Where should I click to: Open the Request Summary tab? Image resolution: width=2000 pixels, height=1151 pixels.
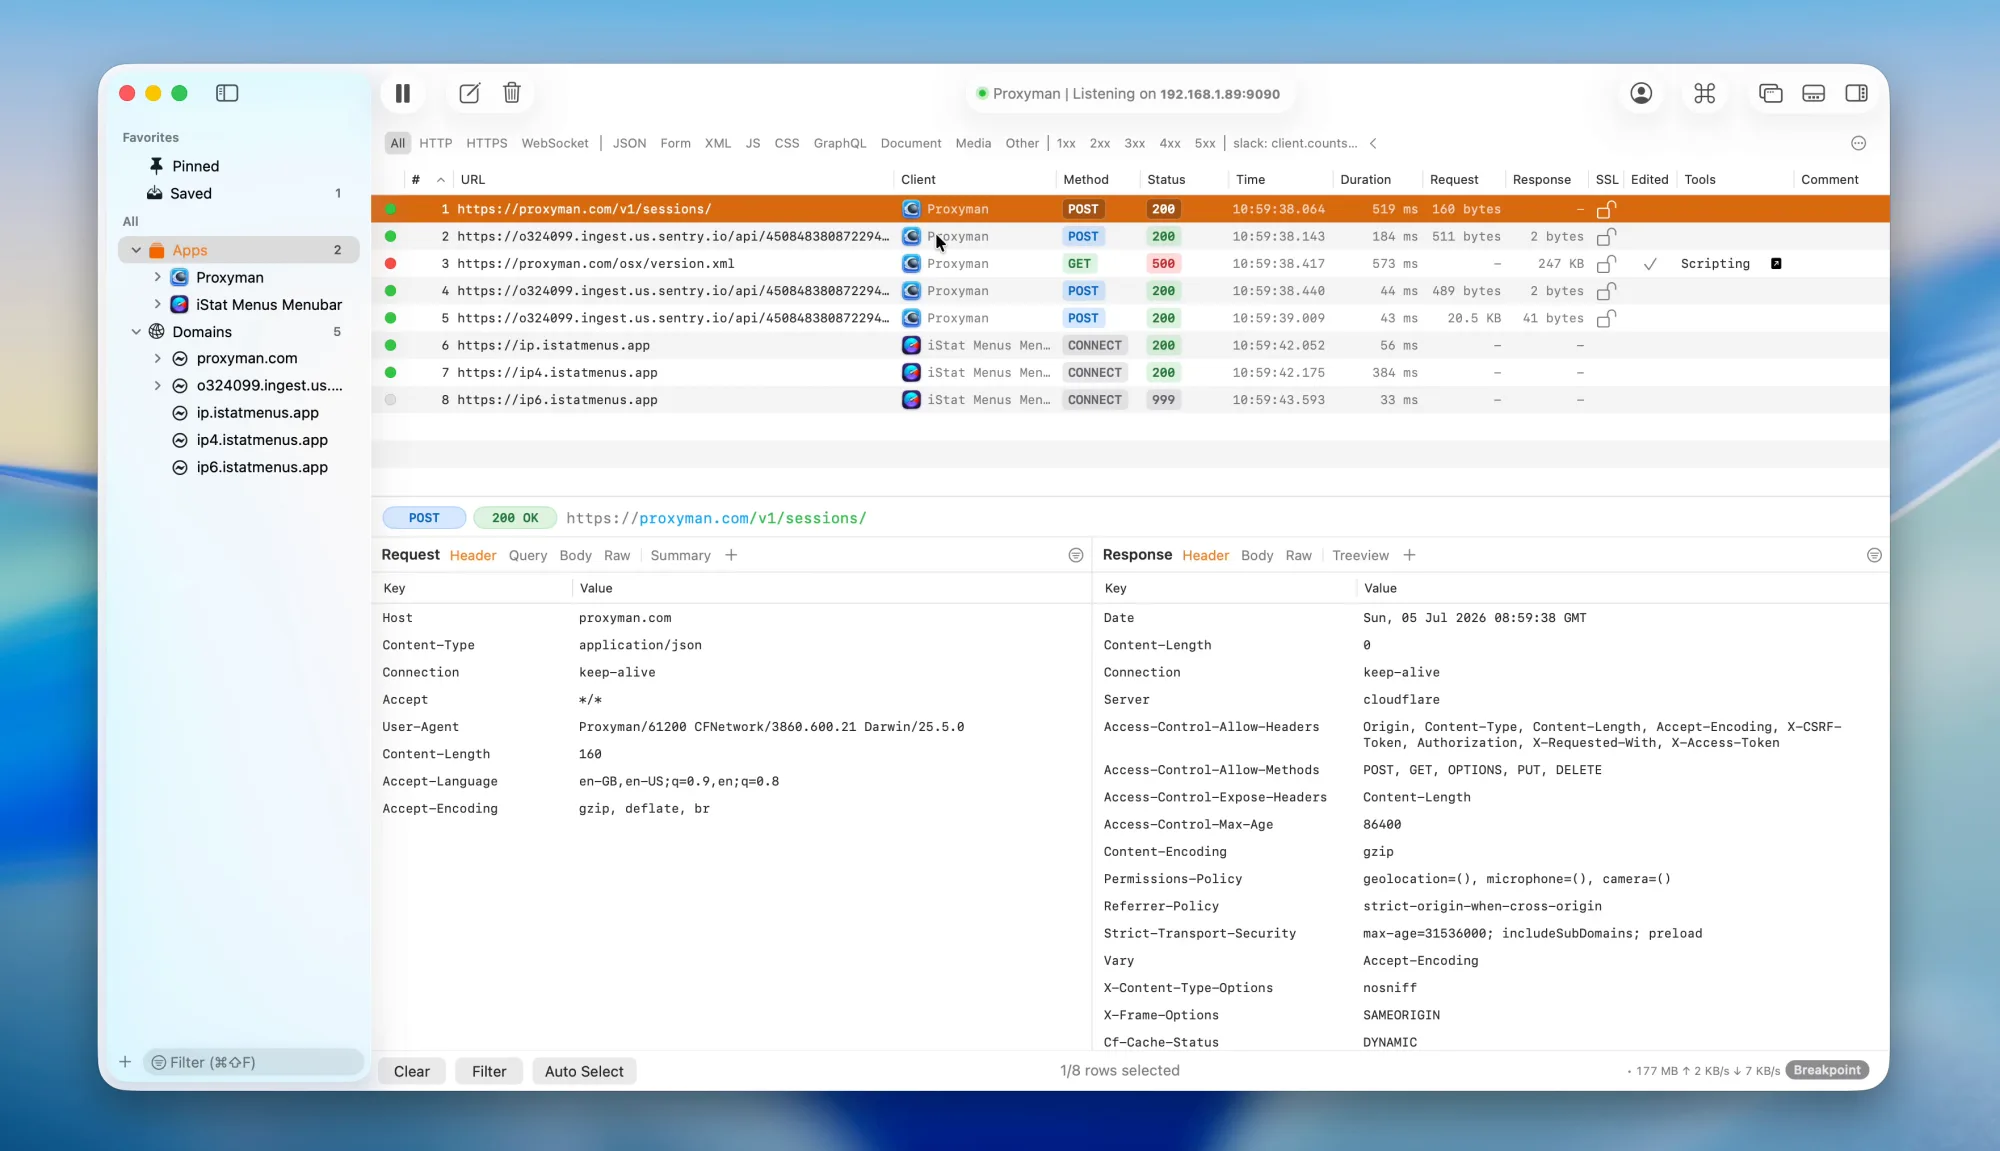point(680,555)
